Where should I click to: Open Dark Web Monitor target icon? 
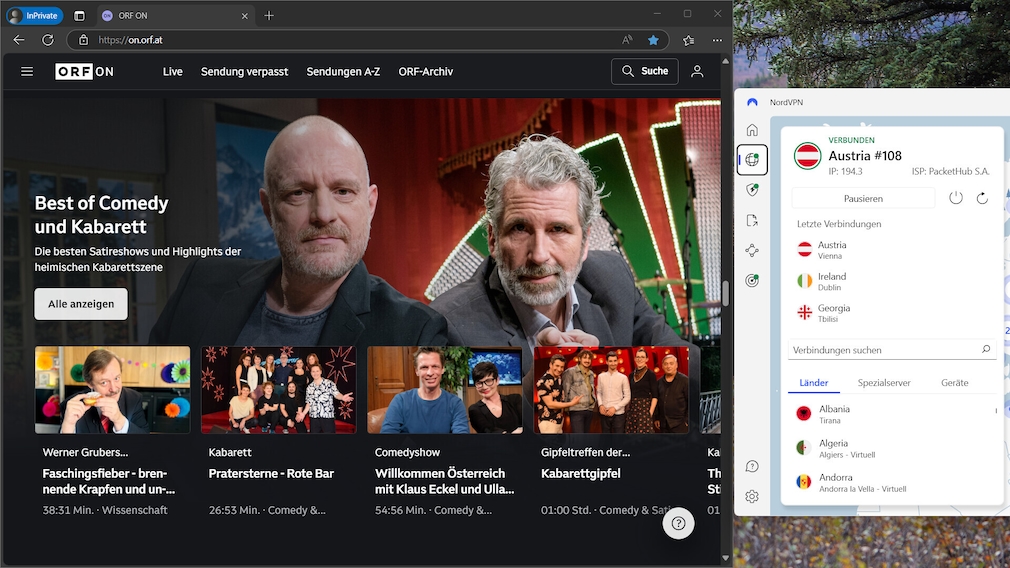[x=752, y=281]
